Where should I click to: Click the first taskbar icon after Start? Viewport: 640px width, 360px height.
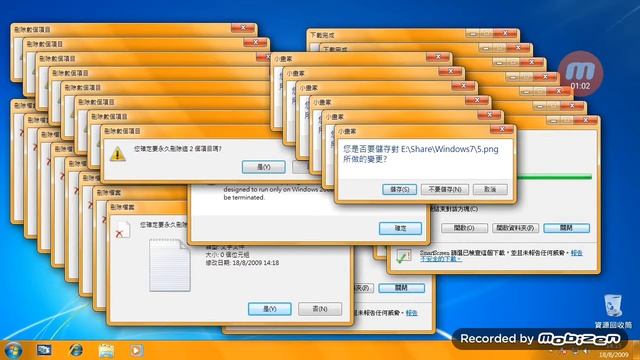(44, 350)
